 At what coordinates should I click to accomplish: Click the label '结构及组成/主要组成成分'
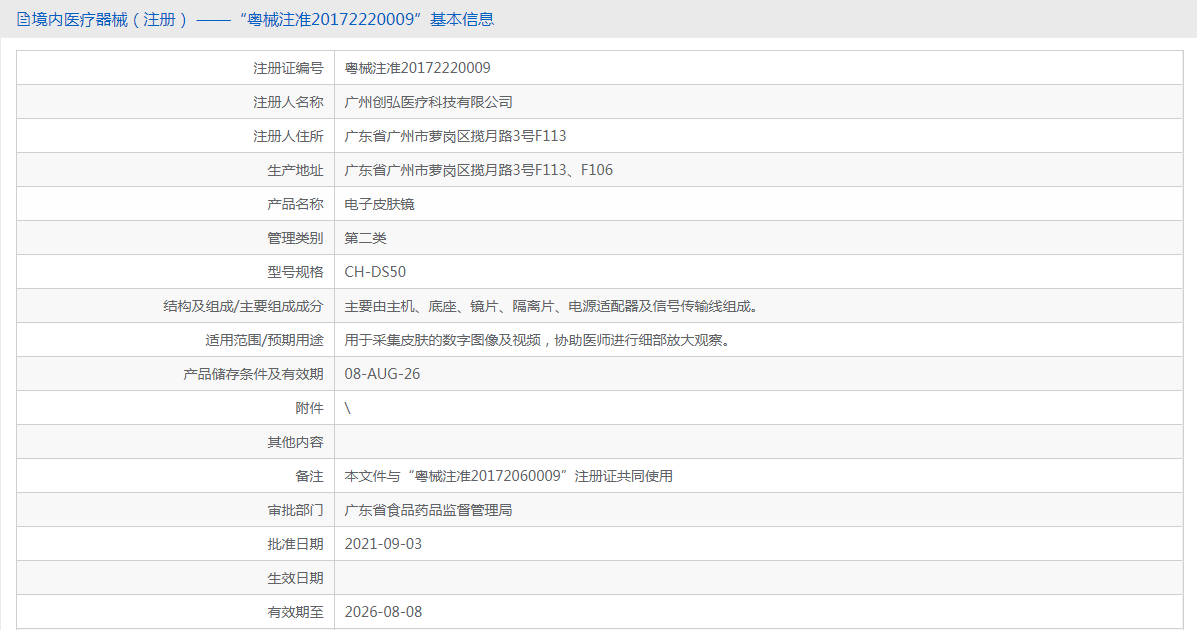pyautogui.click(x=243, y=306)
